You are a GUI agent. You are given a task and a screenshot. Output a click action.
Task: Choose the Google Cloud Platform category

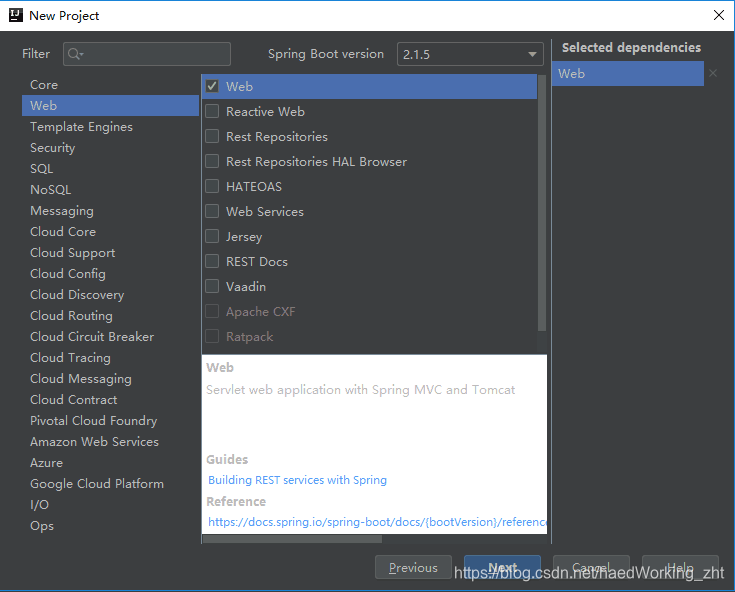click(111, 484)
